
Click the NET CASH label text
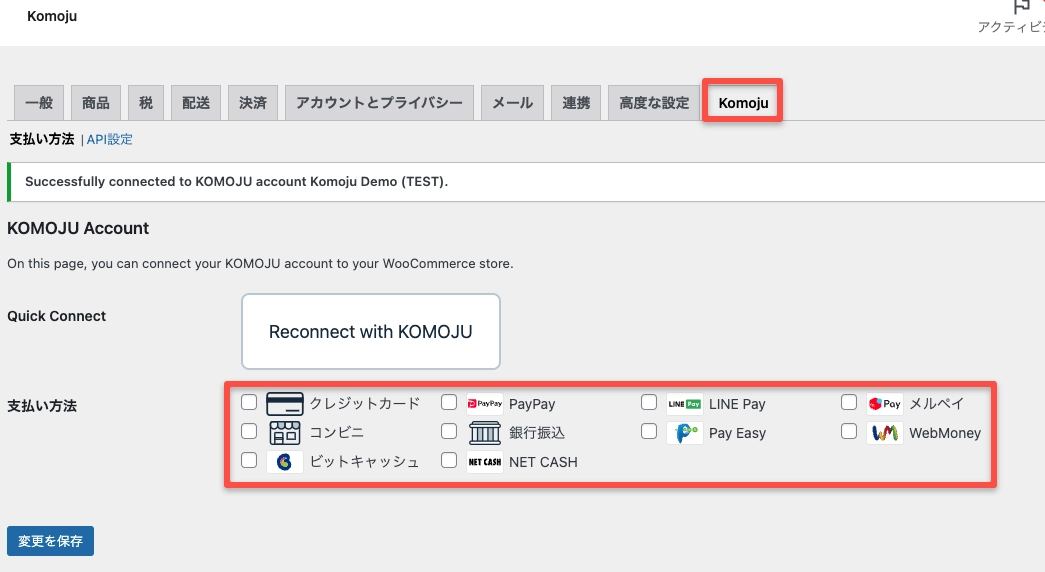pyautogui.click(x=543, y=462)
